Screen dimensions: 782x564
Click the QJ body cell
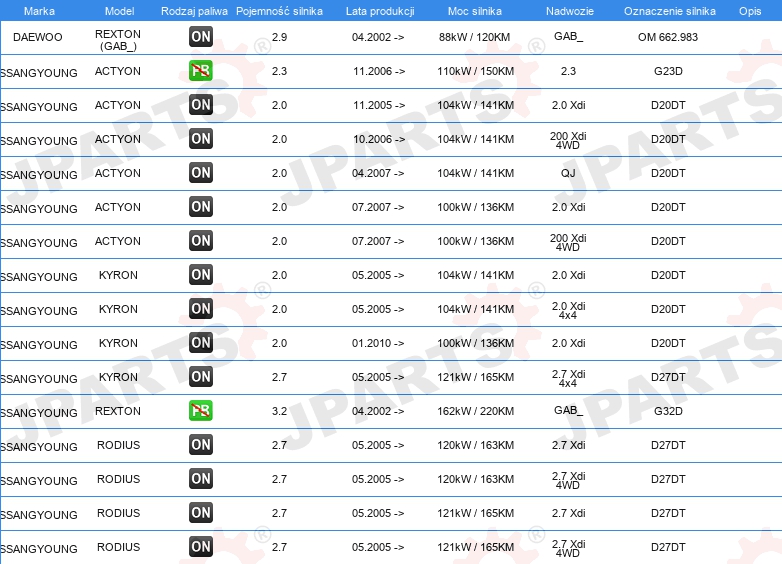click(568, 173)
